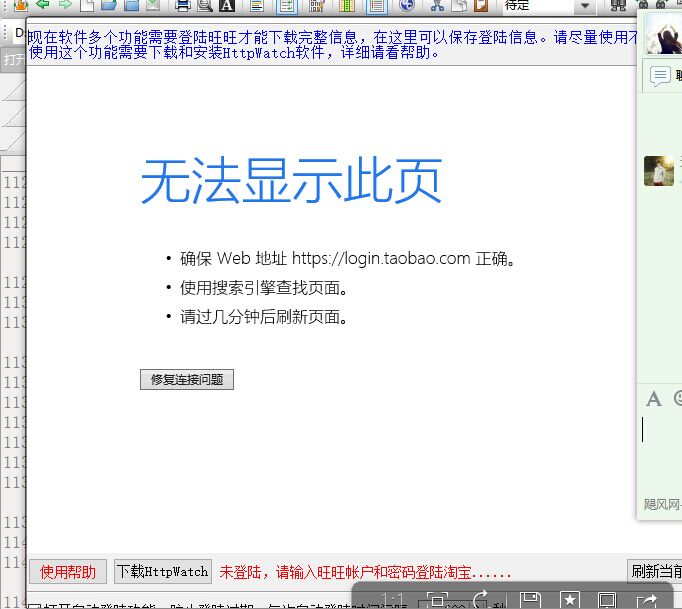
Task: Click the share arrow icon in viewer bar
Action: coord(646,601)
